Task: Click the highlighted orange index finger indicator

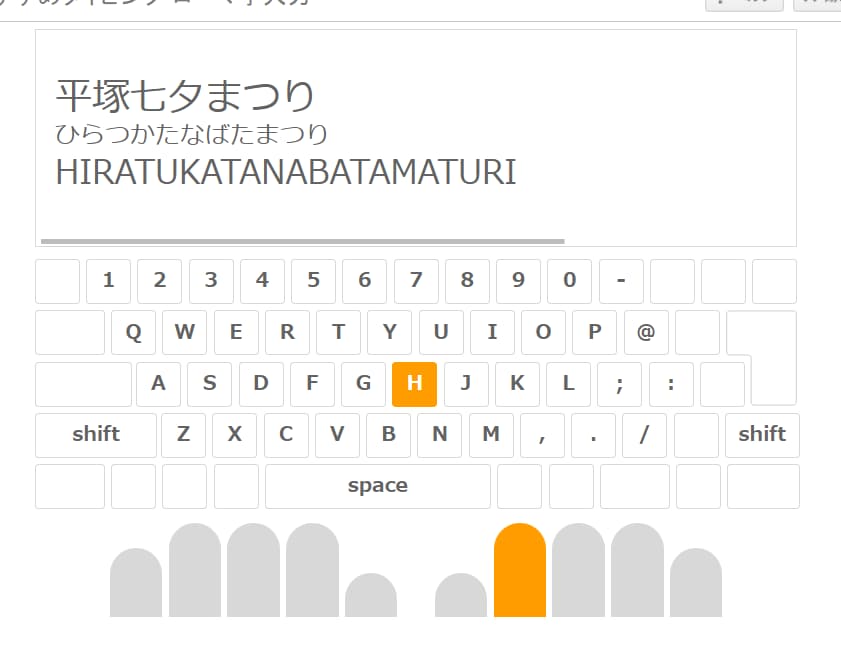Action: 520,570
